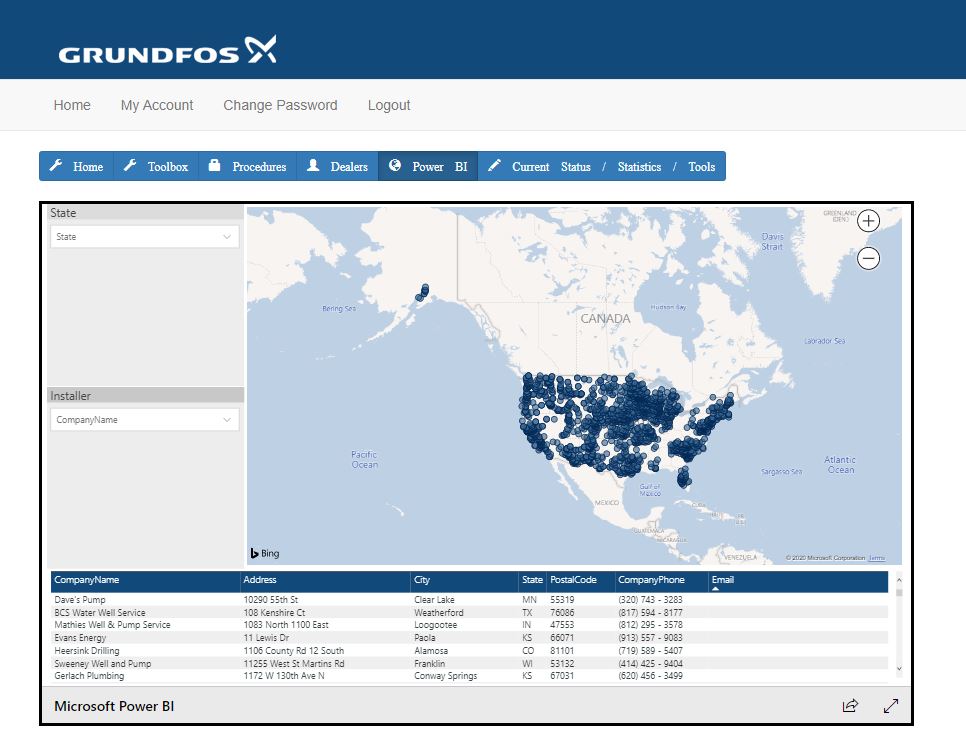This screenshot has height=750, width=966.
Task: Open the Dealers tab
Action: (338, 166)
